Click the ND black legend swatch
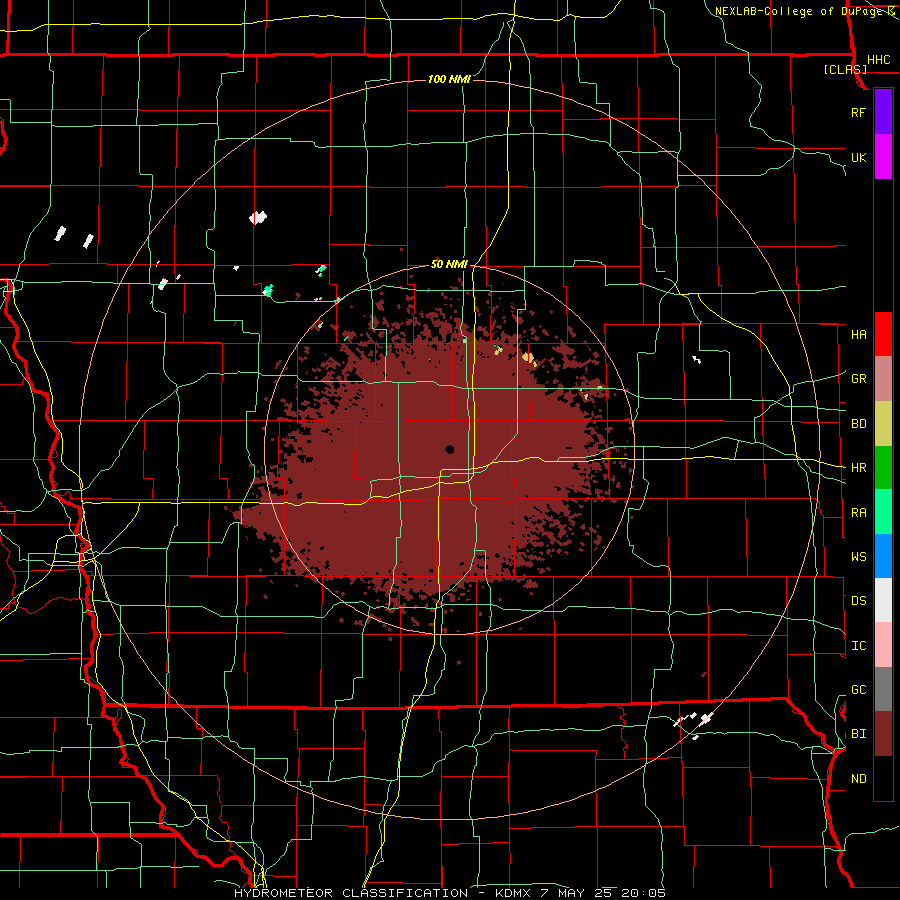 click(x=883, y=778)
